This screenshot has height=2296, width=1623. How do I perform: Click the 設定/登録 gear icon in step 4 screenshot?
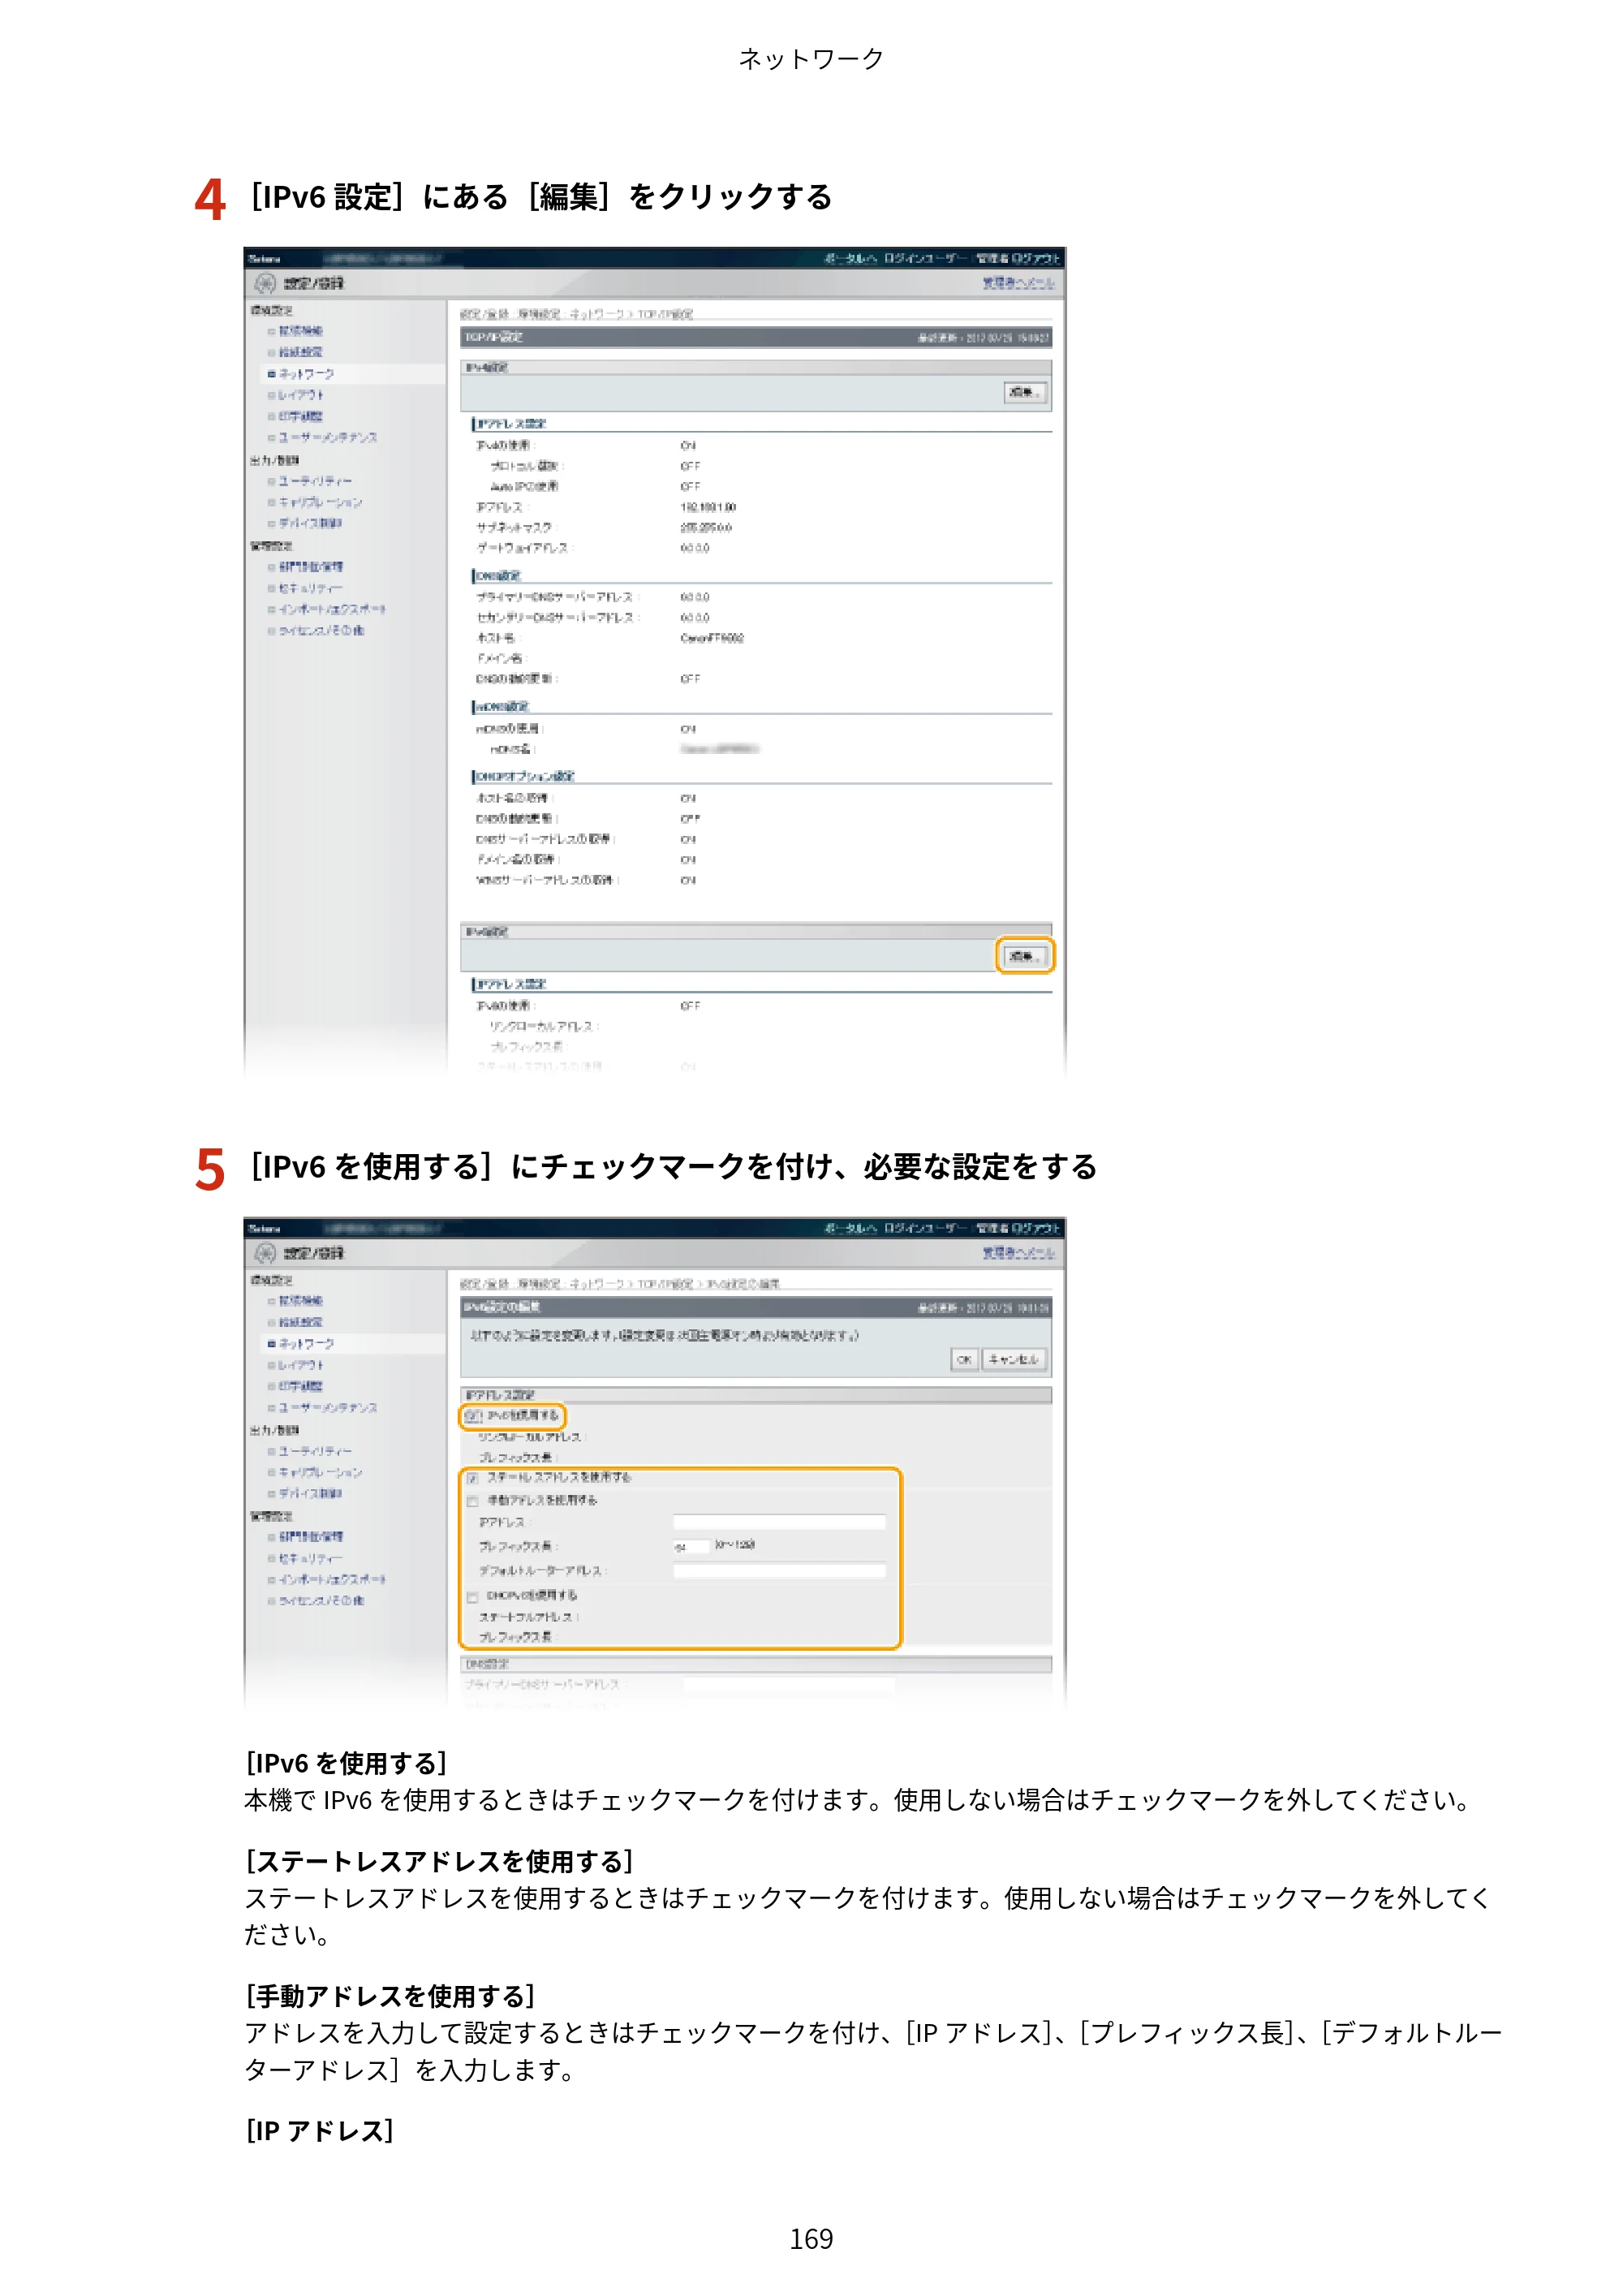click(265, 283)
